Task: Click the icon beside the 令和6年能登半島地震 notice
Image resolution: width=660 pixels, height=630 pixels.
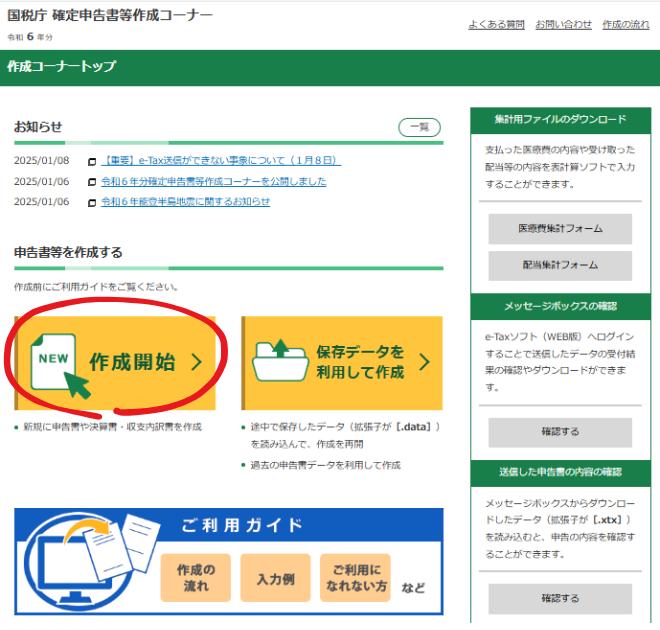Action: [x=92, y=202]
